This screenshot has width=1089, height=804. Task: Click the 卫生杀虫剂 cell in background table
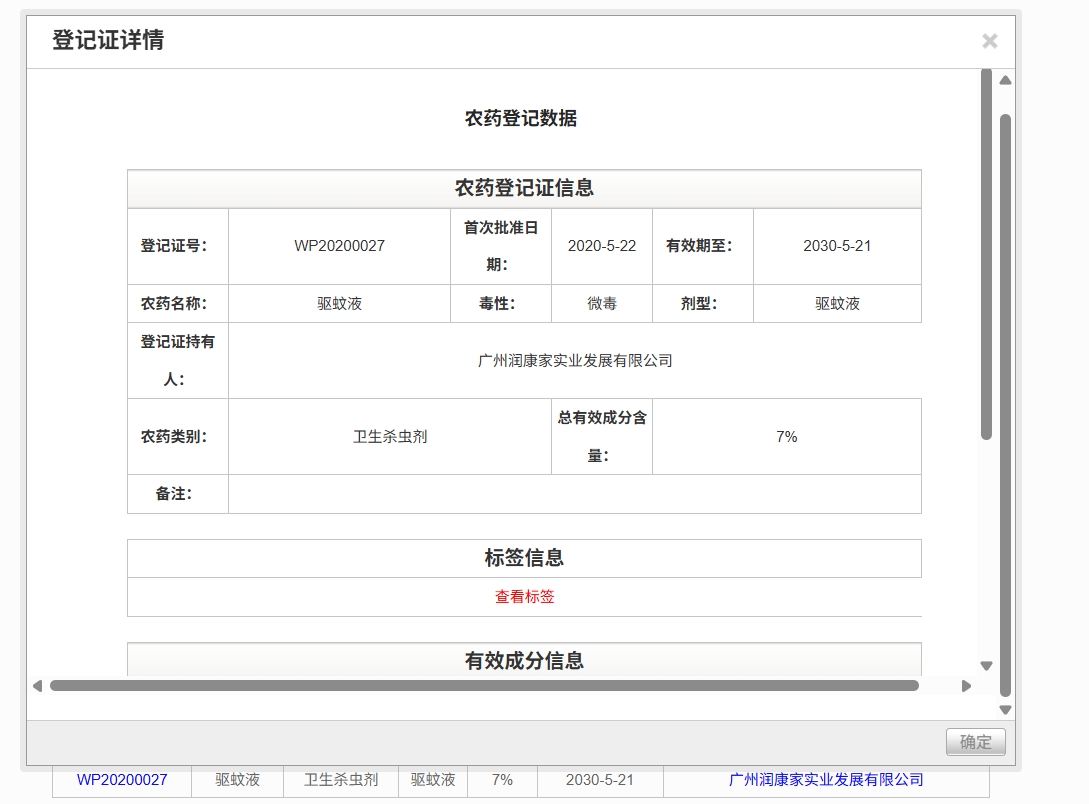[x=341, y=780]
